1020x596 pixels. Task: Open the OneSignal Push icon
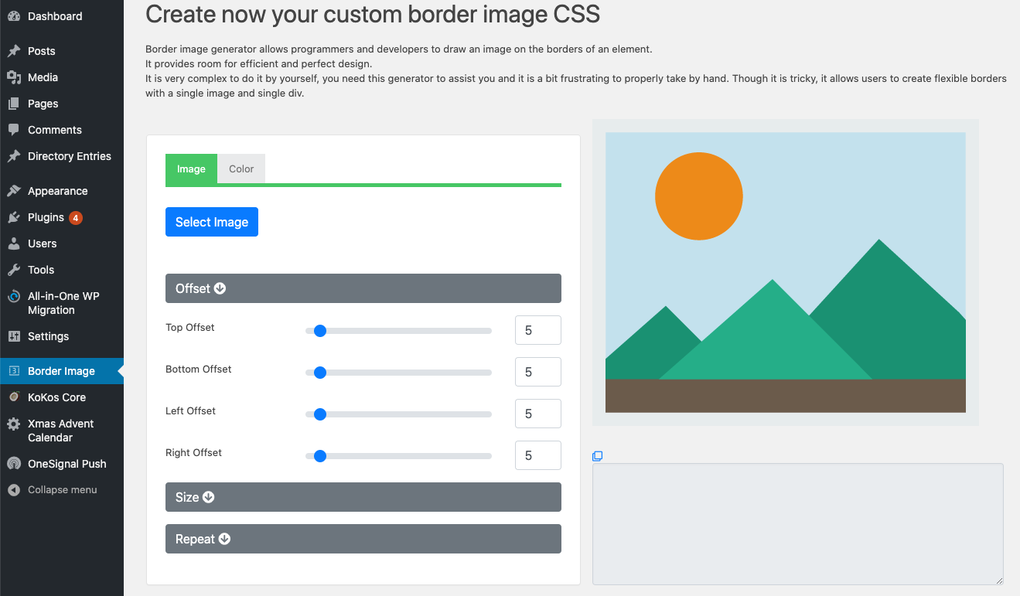click(14, 463)
